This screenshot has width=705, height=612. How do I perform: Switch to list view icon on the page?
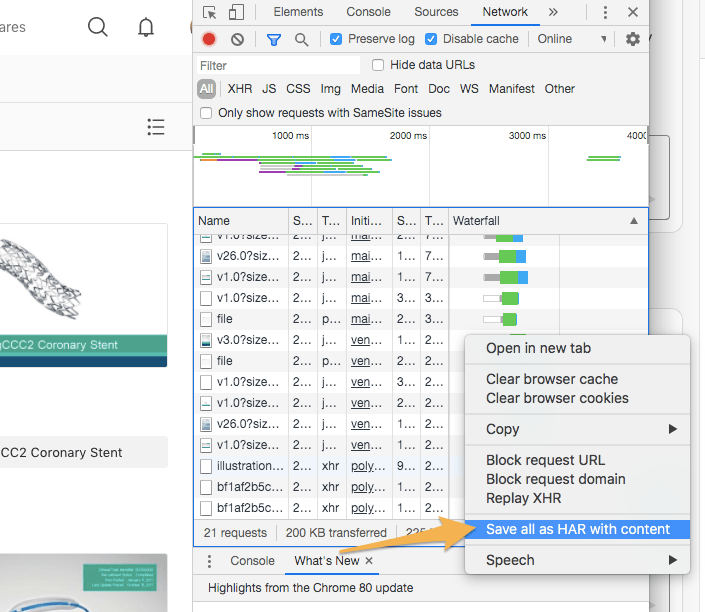point(156,127)
